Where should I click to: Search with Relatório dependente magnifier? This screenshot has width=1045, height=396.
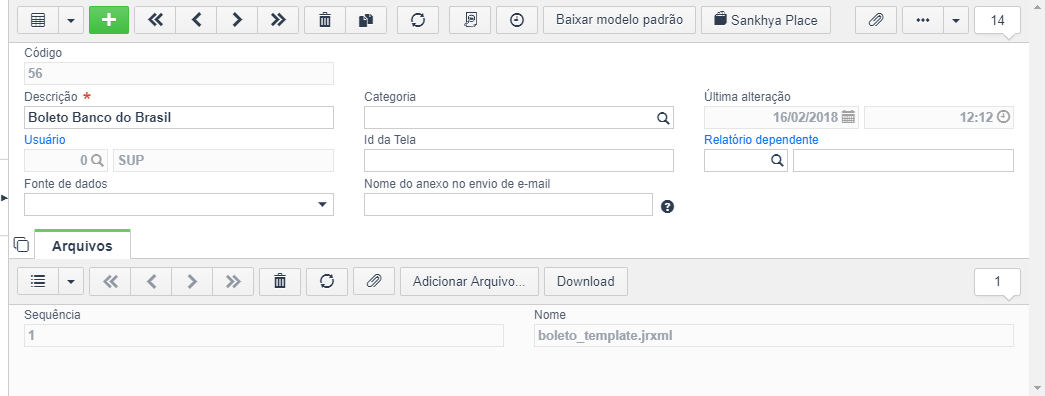(777, 161)
